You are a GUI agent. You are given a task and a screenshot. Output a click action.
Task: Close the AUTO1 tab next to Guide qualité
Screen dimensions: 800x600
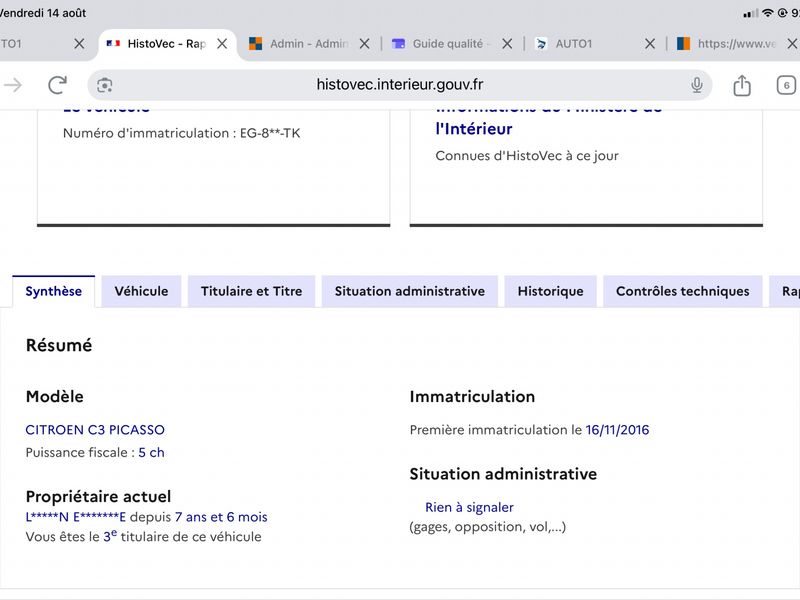point(649,44)
